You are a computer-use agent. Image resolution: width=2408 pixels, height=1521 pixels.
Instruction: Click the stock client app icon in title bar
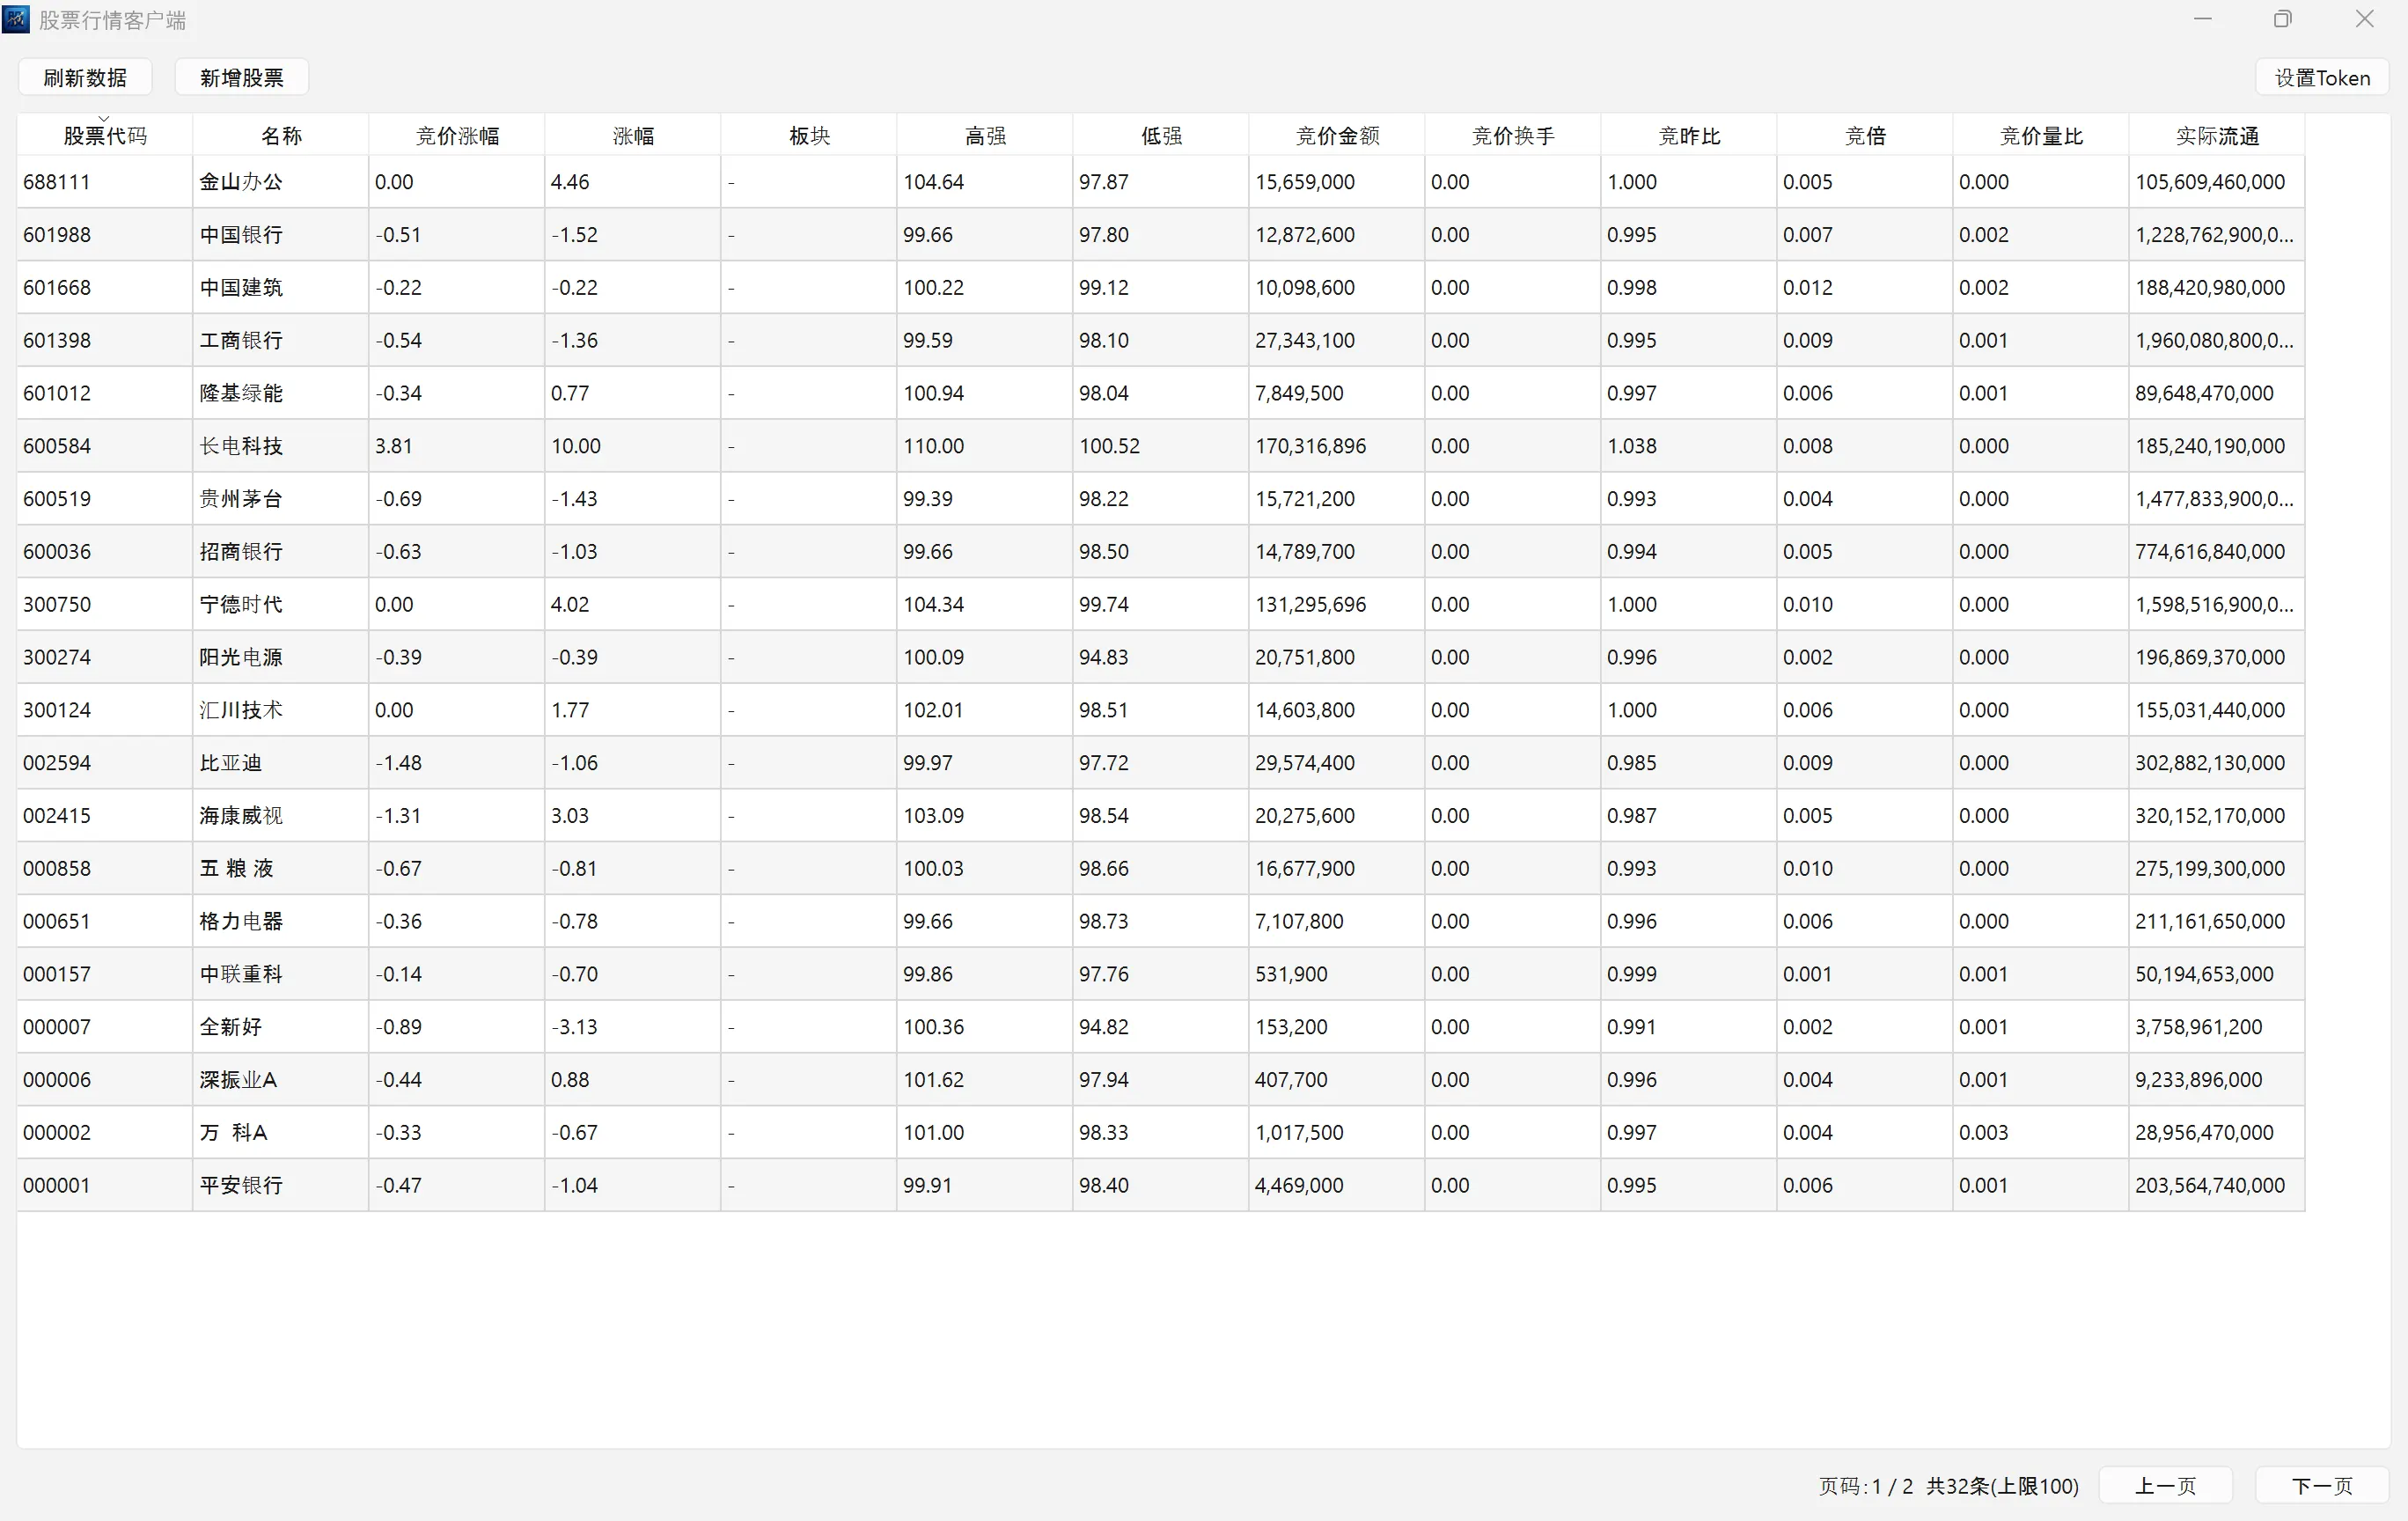coord(16,19)
